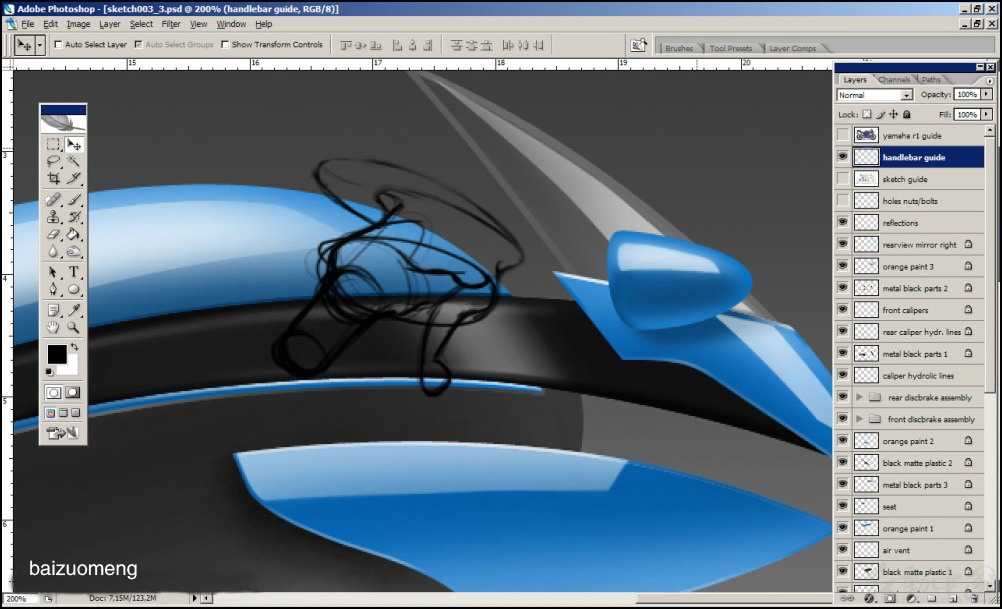Select the Type tool
This screenshot has height=609, width=1002.
tap(73, 272)
